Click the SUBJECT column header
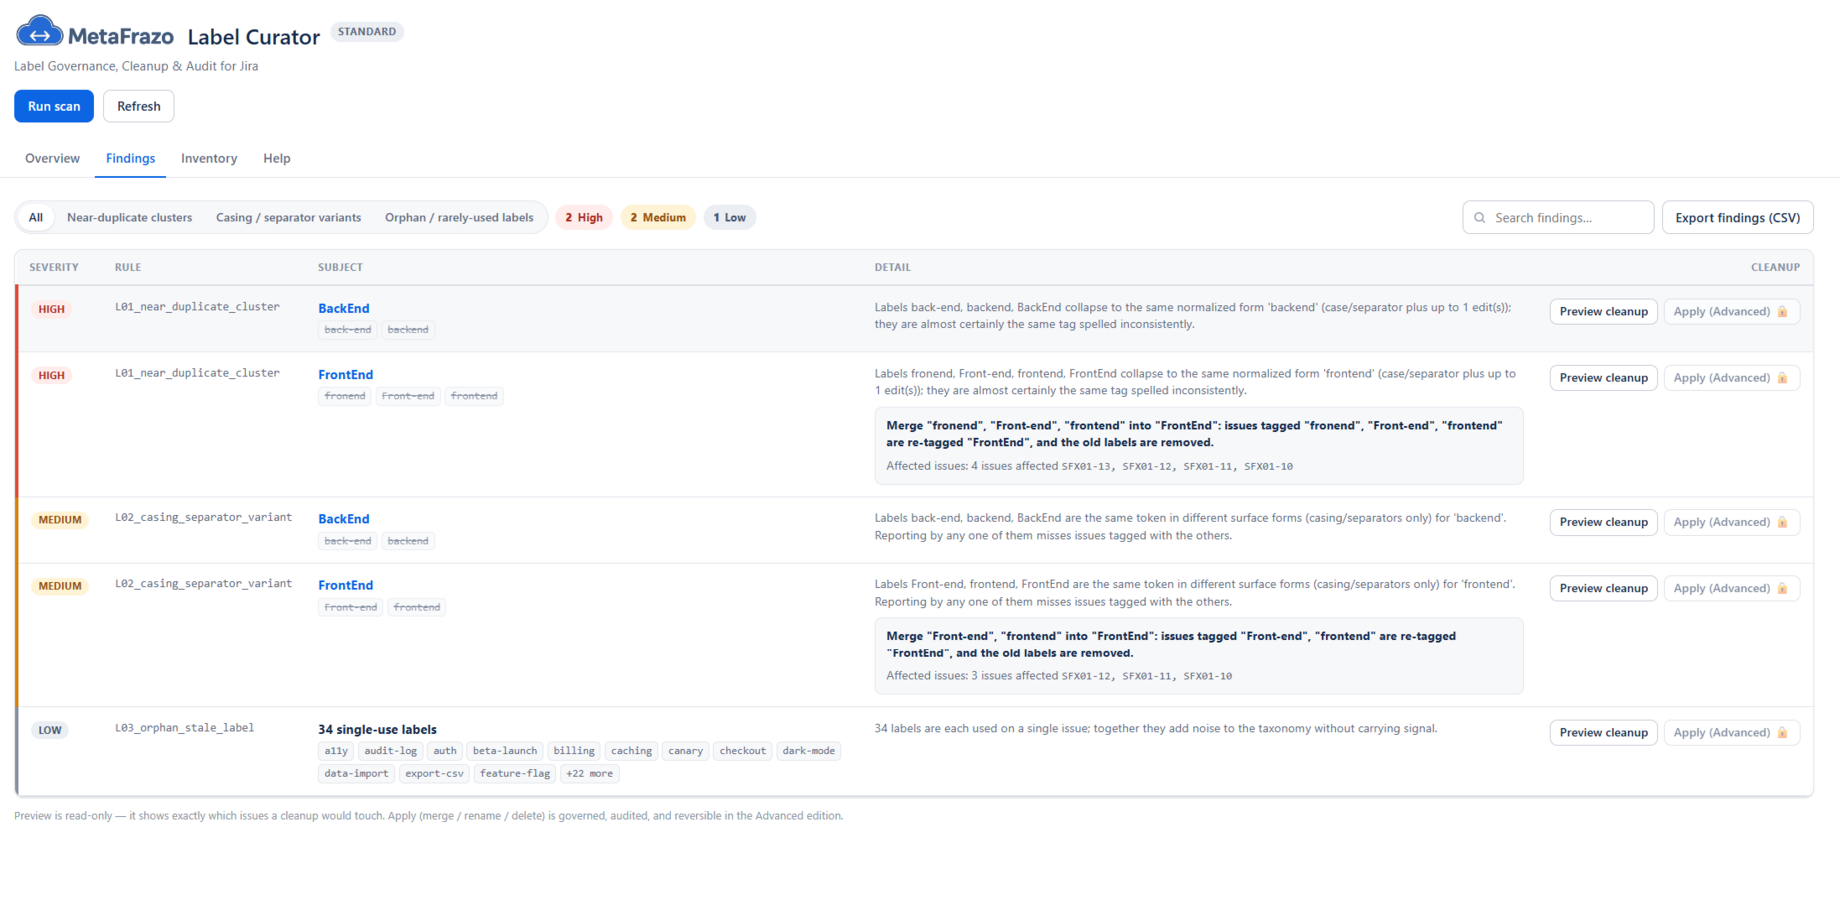Viewport: 1840px width, 900px height. [341, 268]
